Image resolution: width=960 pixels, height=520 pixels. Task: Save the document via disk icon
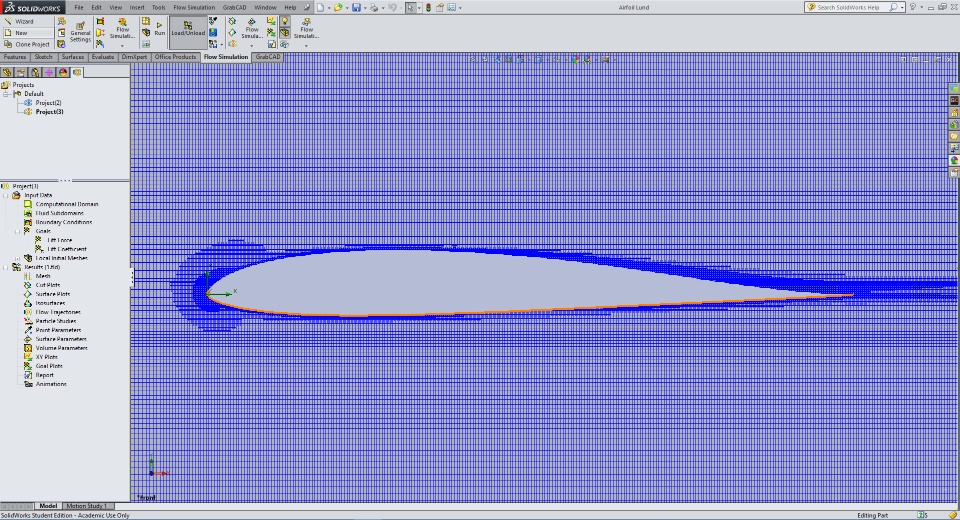pyautogui.click(x=356, y=7)
